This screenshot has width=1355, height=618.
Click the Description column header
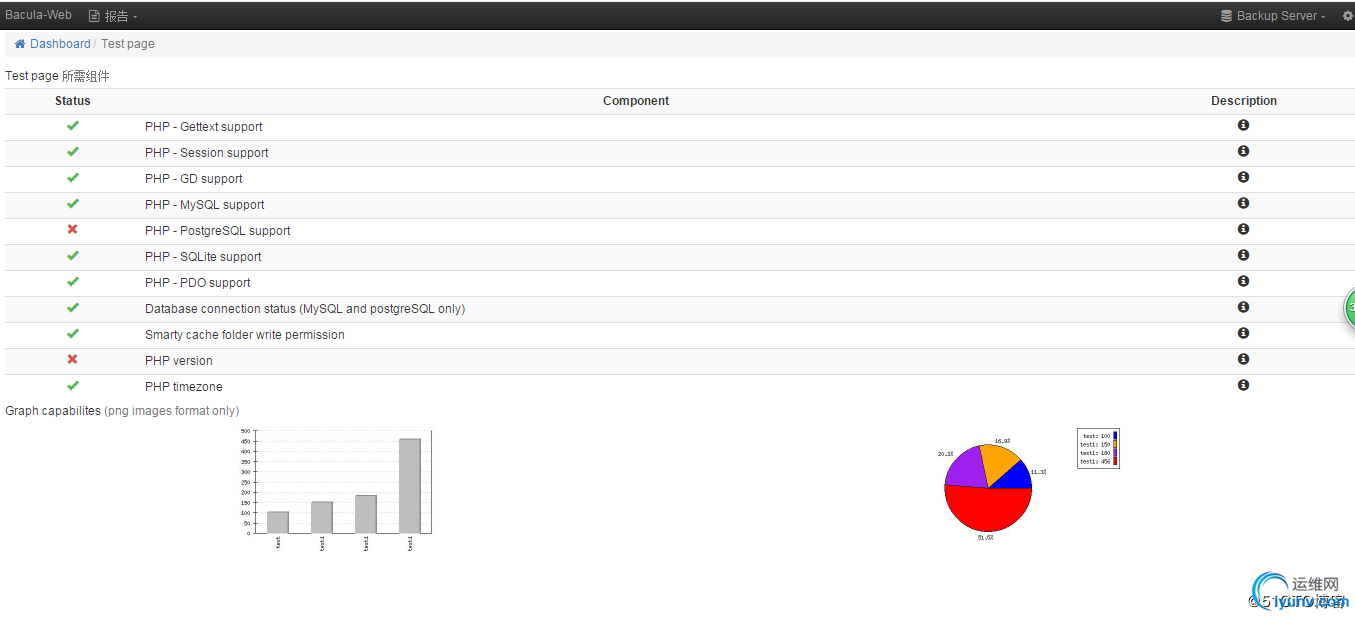1244,101
